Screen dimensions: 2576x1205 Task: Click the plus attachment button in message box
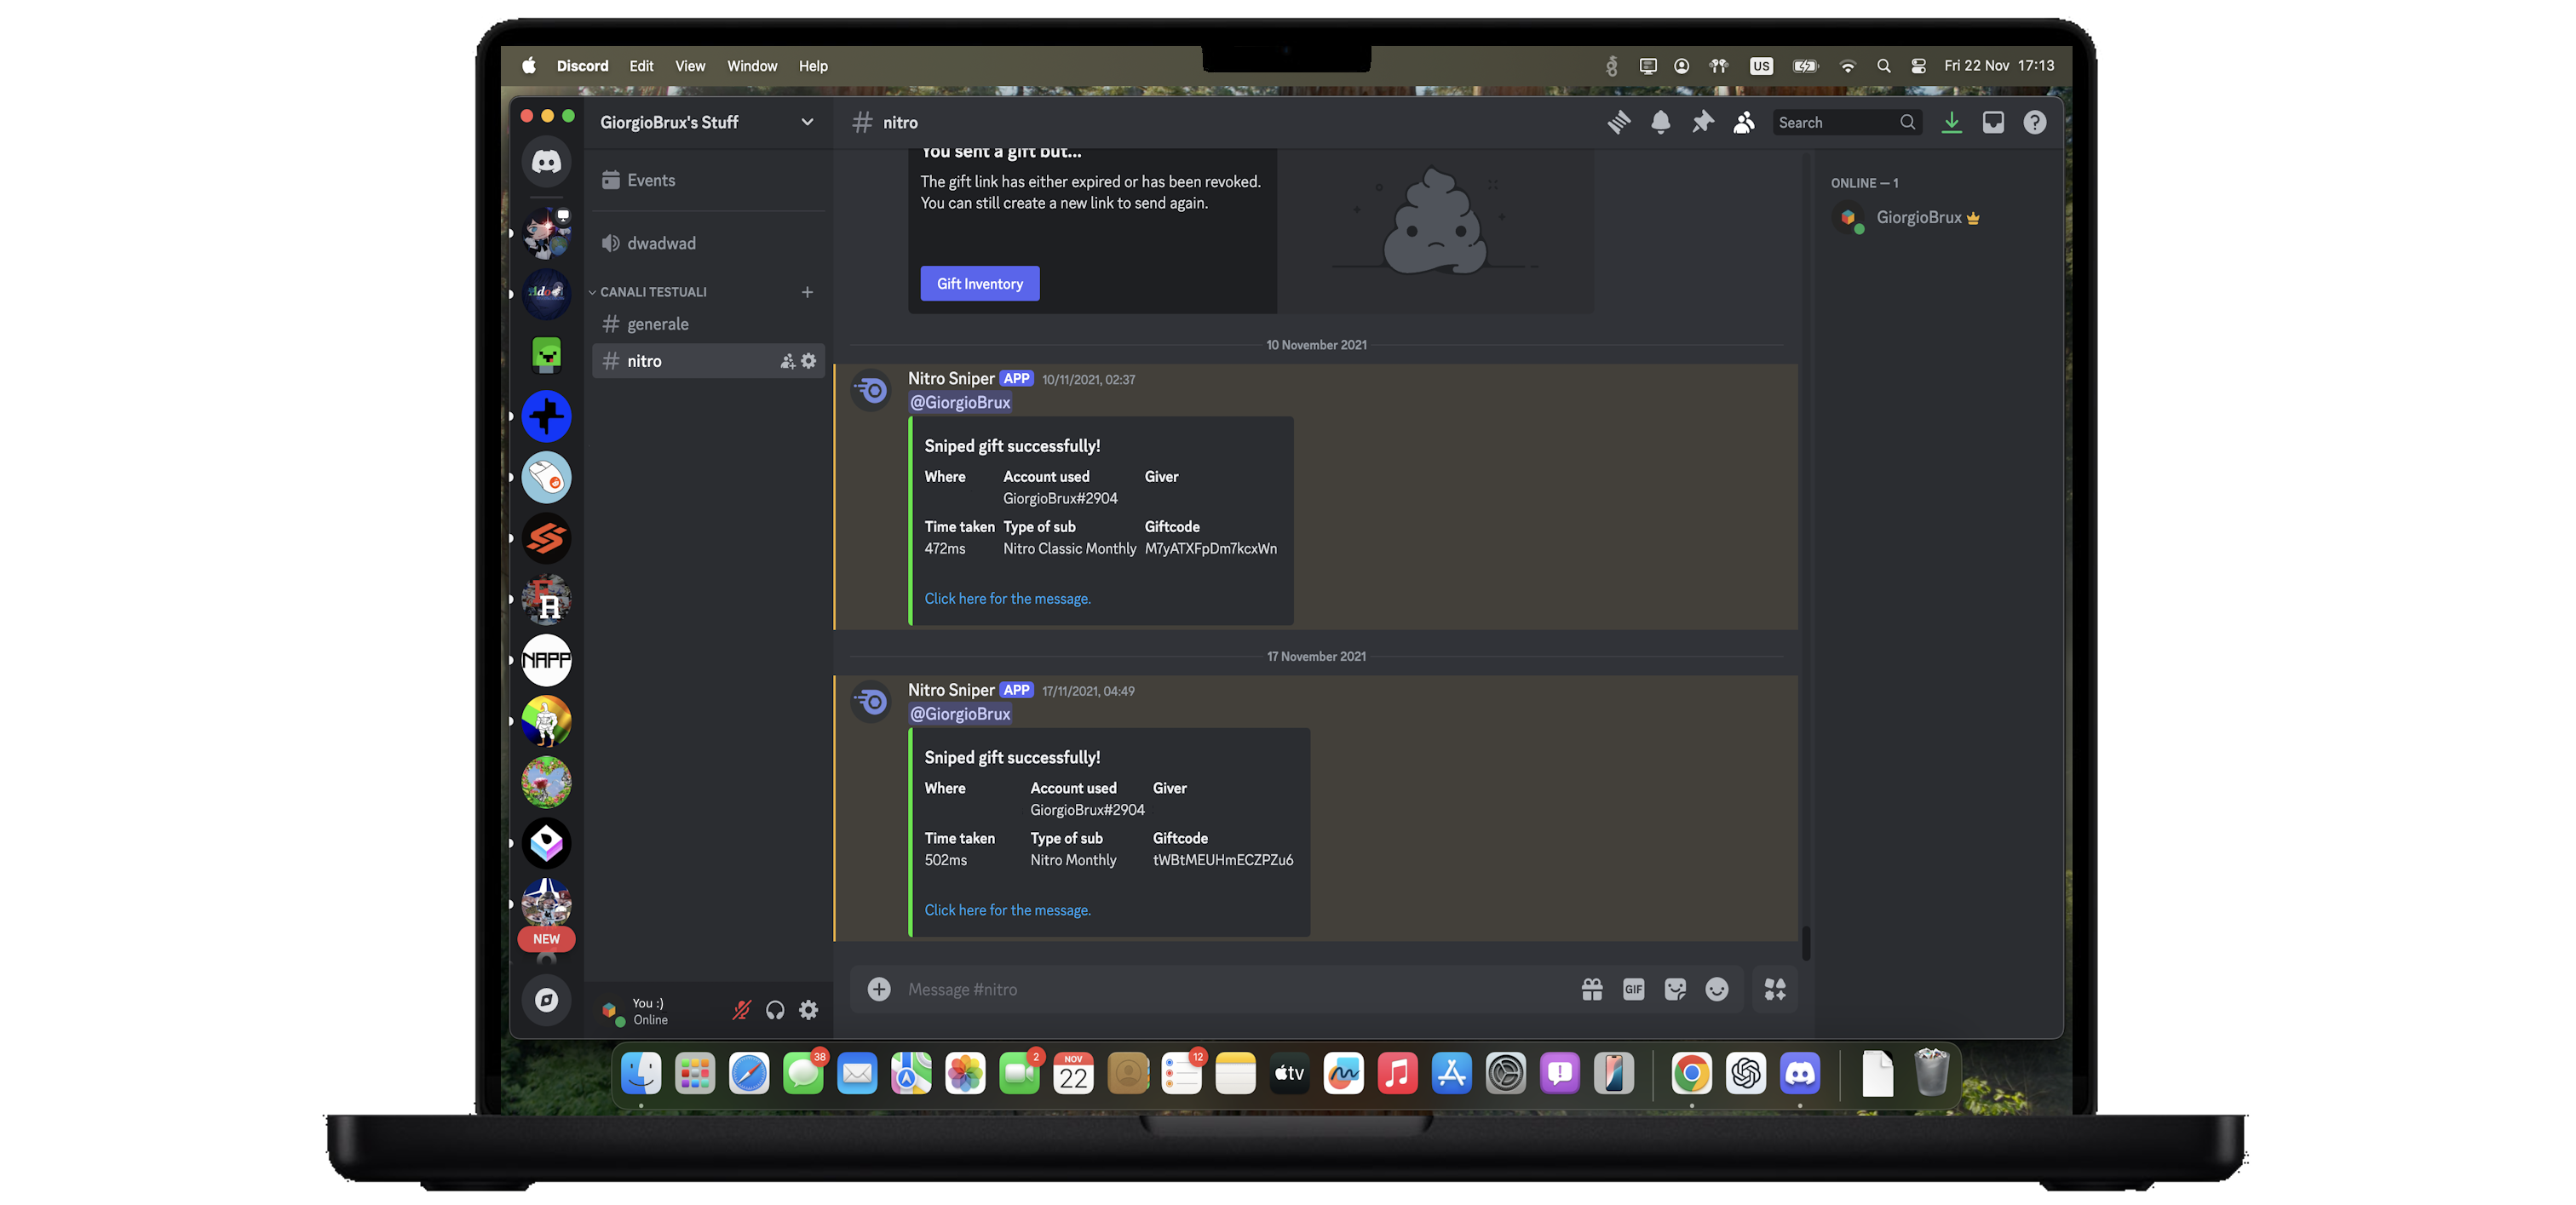coord(879,989)
